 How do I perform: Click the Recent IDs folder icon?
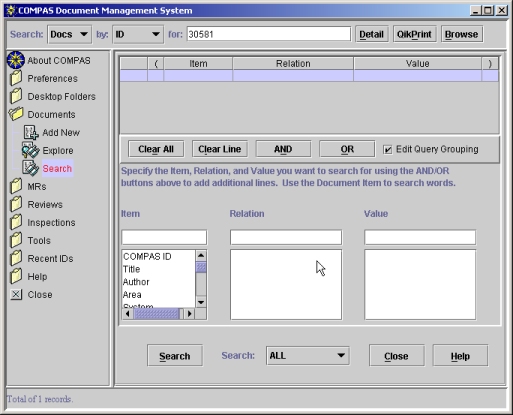16,258
